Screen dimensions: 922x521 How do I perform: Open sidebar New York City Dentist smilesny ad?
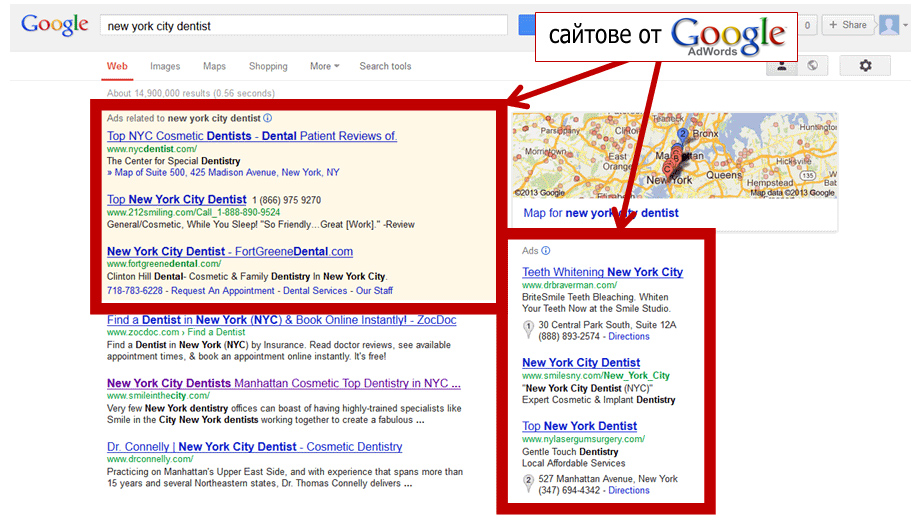point(581,363)
